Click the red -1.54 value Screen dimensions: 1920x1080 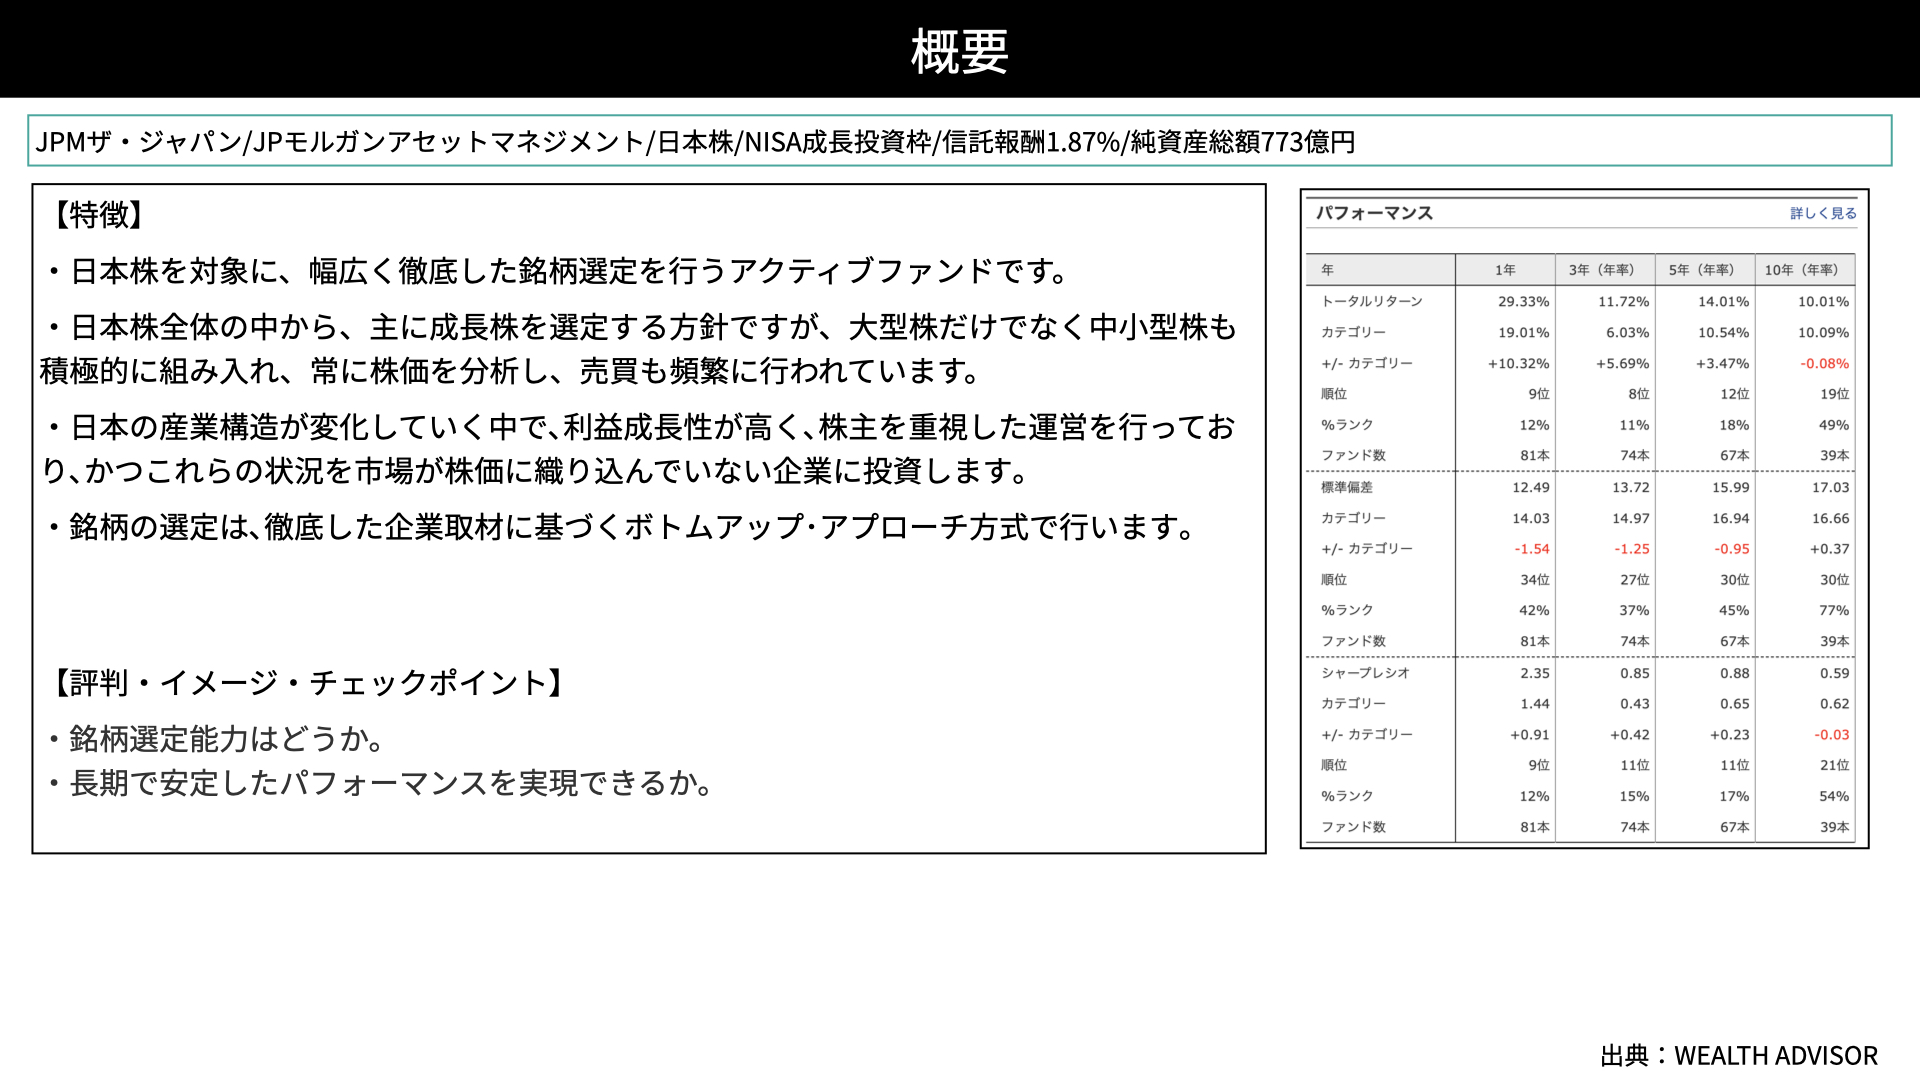(x=1531, y=549)
